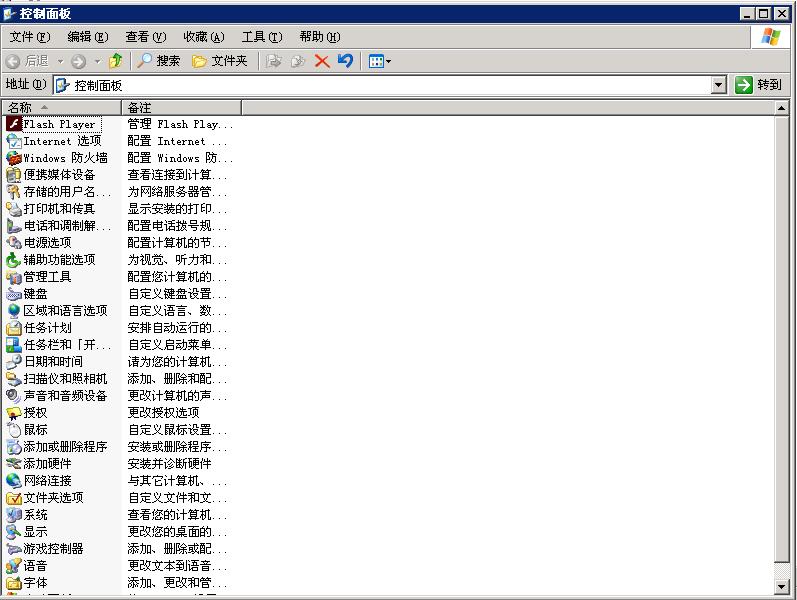Click the description '安装并诊断硬件'

[169, 464]
